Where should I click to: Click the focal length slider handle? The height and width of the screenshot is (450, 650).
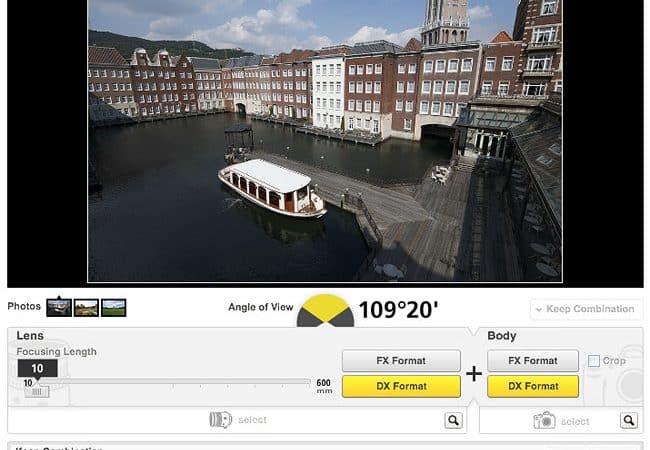37,392
